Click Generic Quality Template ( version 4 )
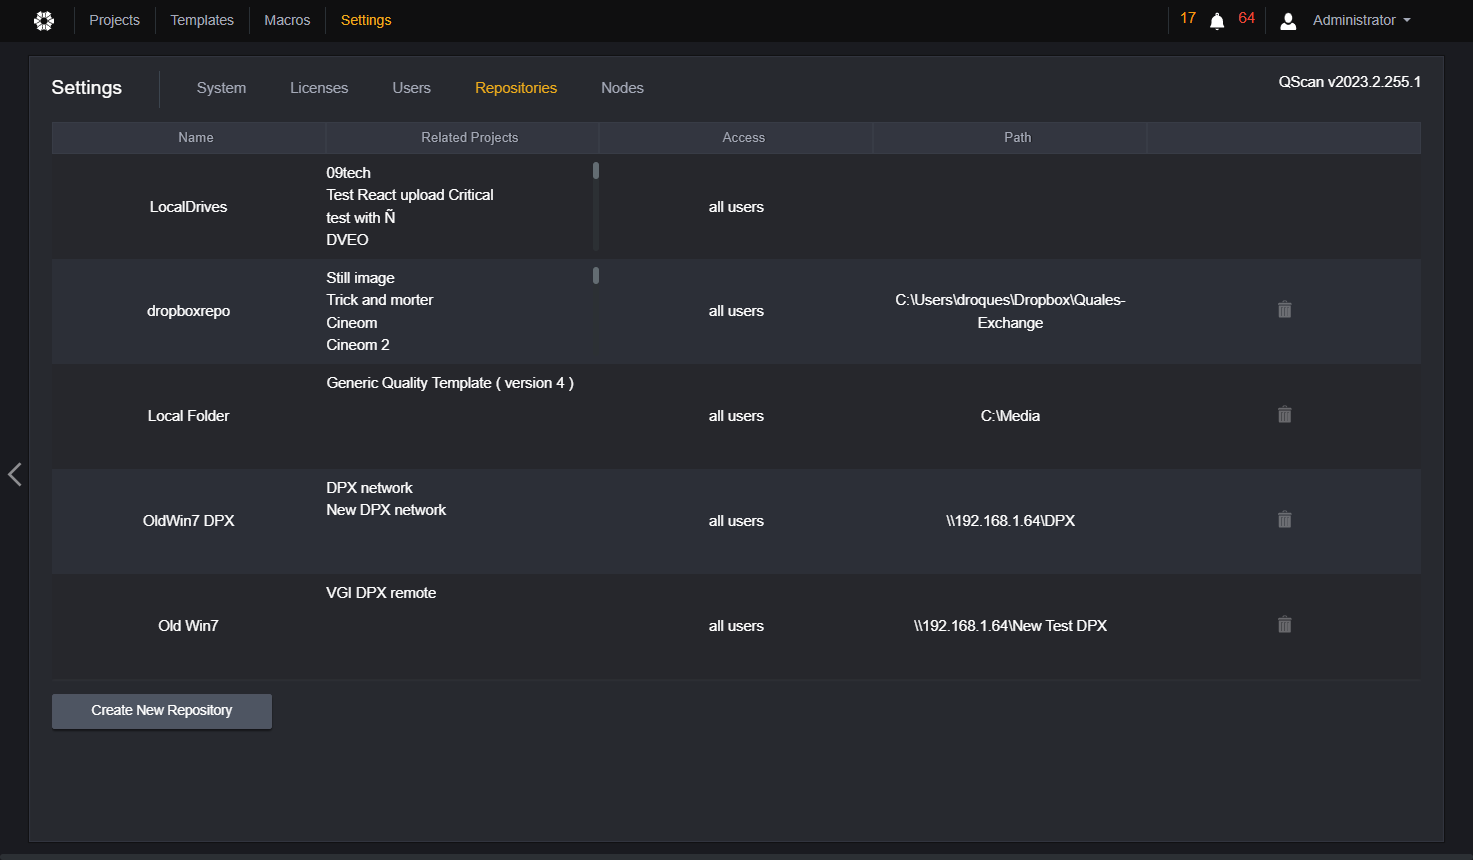1473x860 pixels. 450,383
